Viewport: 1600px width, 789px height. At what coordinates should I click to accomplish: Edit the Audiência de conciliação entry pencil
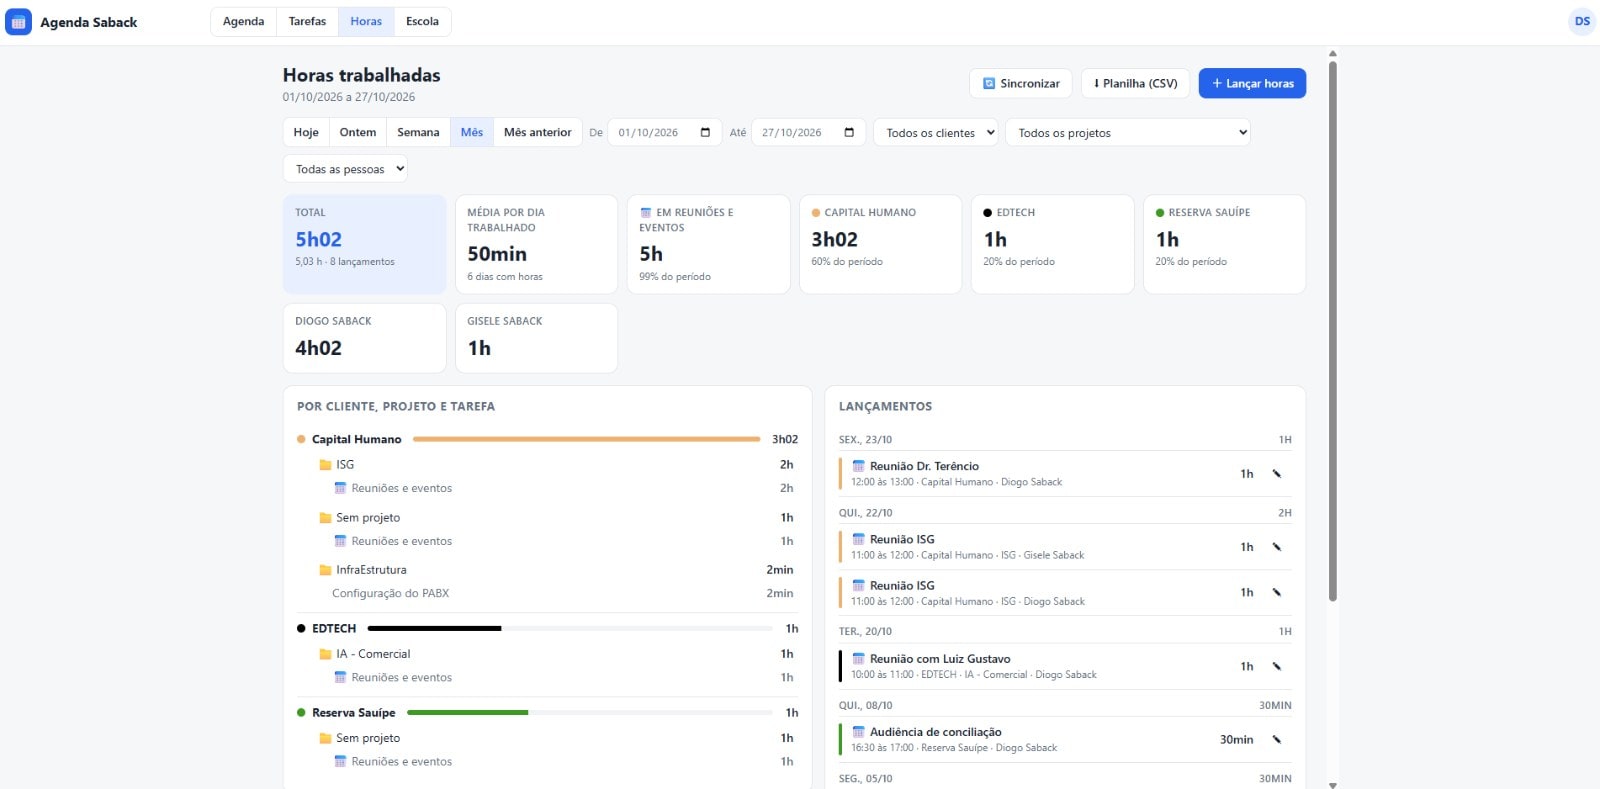(x=1277, y=740)
